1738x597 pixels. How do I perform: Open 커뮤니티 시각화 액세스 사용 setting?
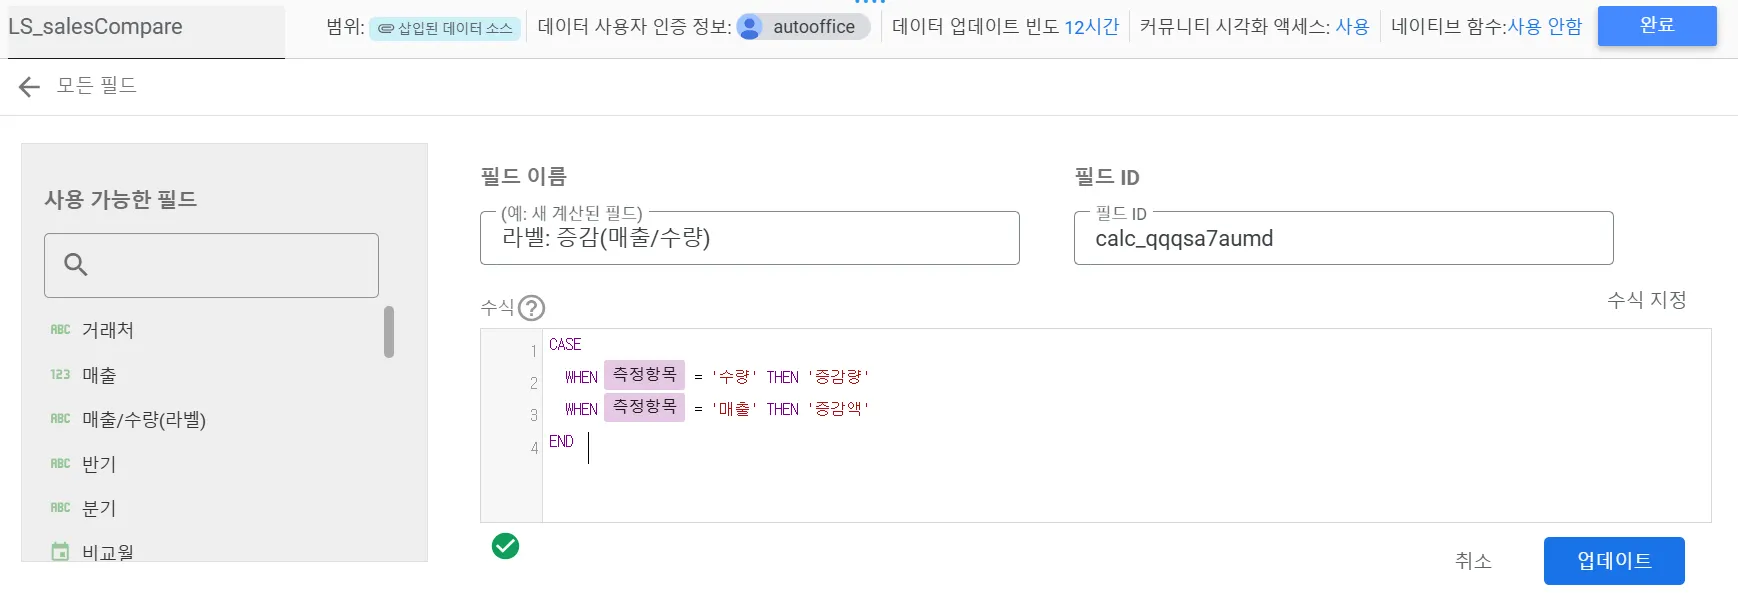click(x=1352, y=27)
